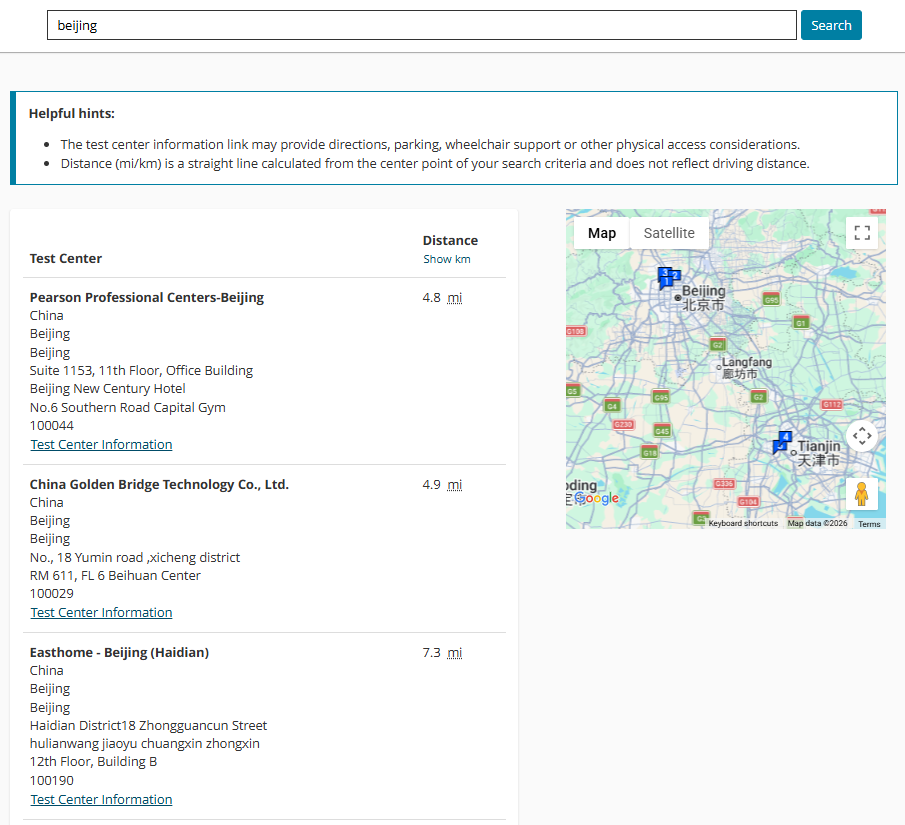The width and height of the screenshot is (905, 825).
Task: Click the 7.3 mi distance value
Action: [x=442, y=652]
